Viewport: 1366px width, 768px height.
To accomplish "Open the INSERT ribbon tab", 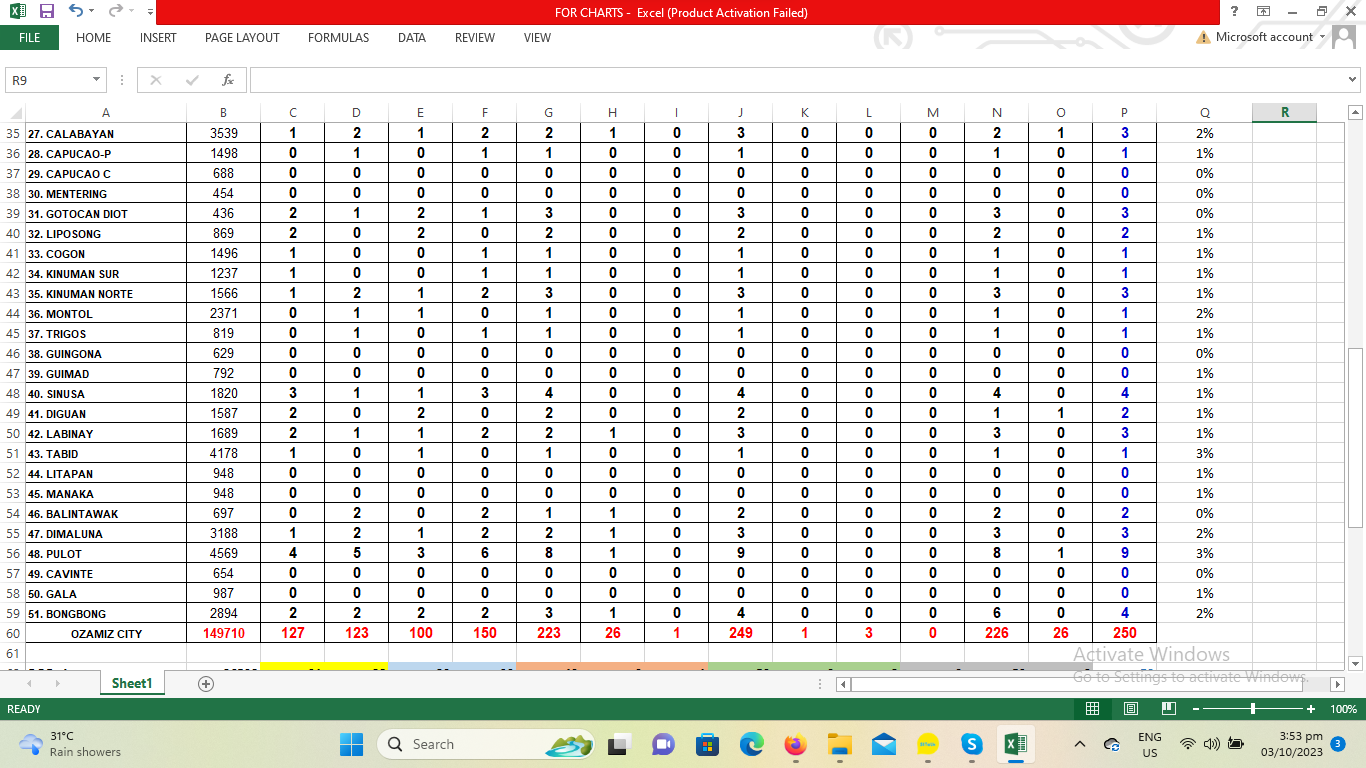I will [158, 38].
